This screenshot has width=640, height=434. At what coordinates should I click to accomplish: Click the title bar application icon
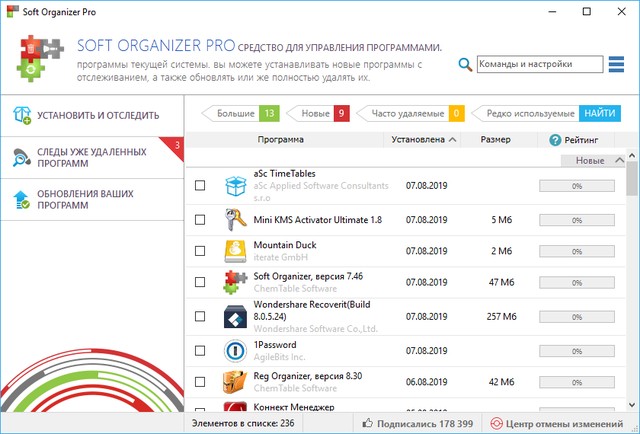click(x=12, y=11)
